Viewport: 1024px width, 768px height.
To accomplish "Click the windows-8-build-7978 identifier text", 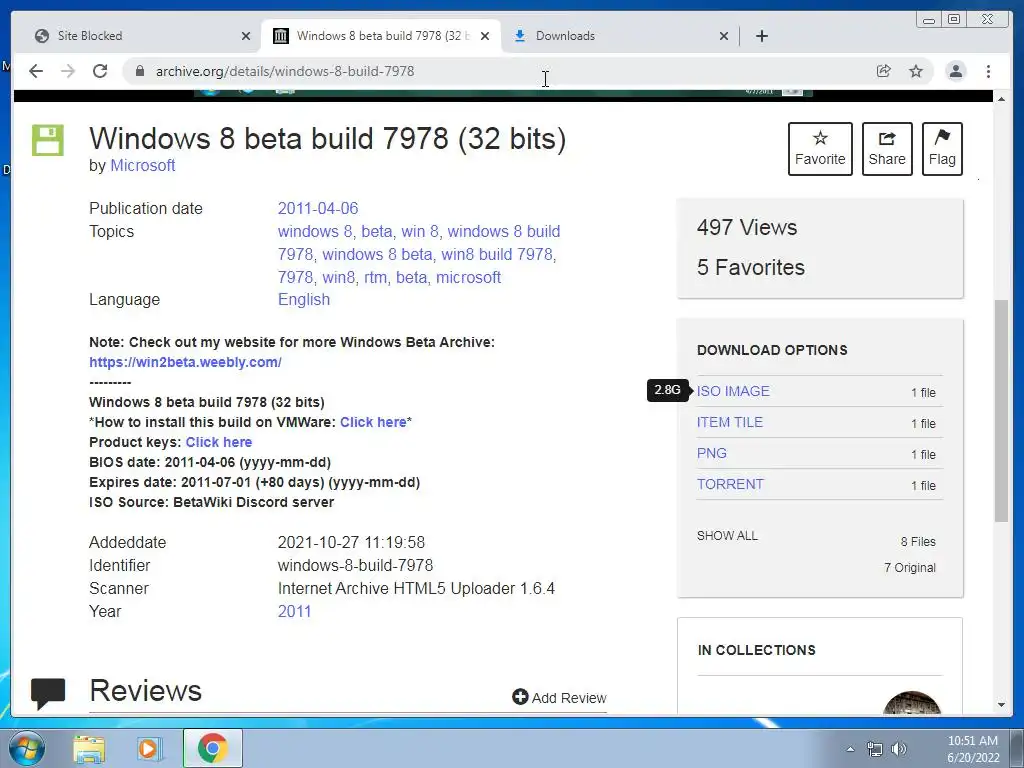I will (355, 566).
